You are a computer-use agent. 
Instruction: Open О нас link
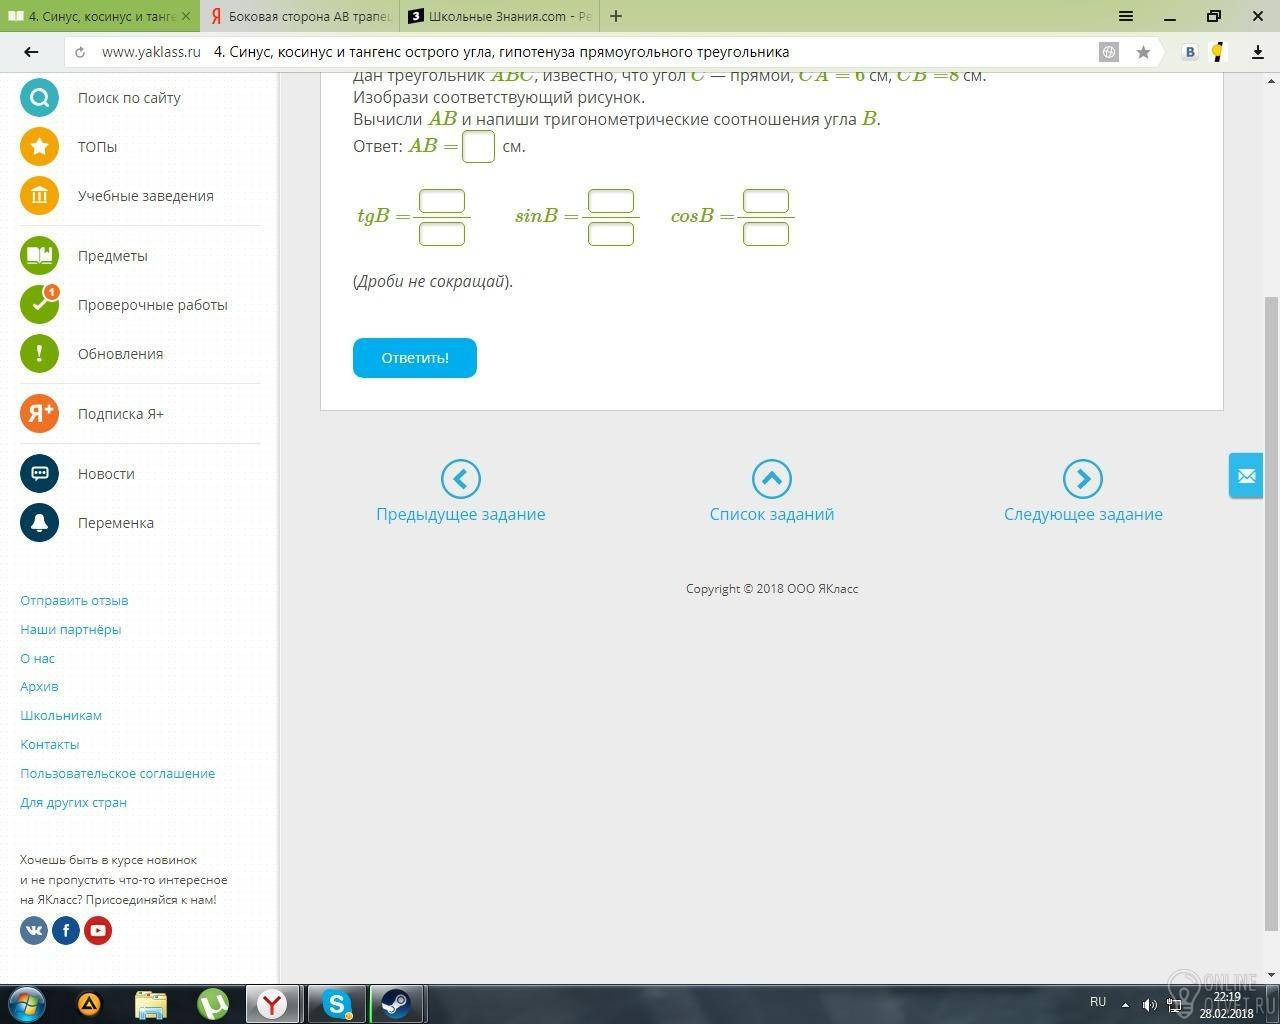pyautogui.click(x=38, y=659)
